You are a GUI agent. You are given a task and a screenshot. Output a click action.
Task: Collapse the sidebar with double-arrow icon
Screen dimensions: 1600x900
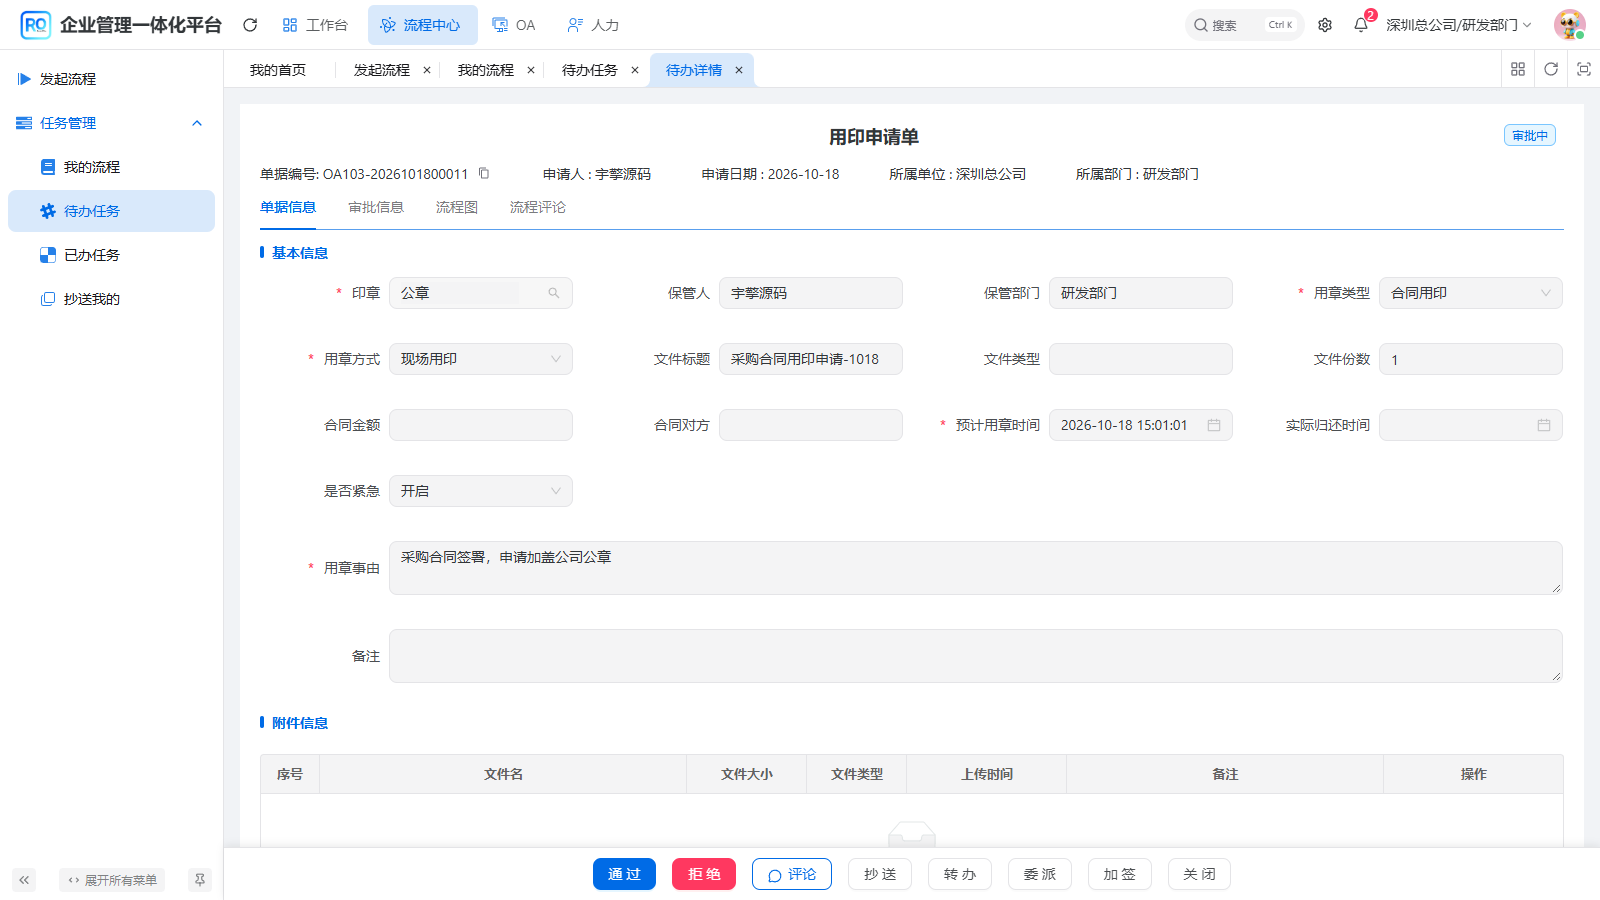(24, 880)
